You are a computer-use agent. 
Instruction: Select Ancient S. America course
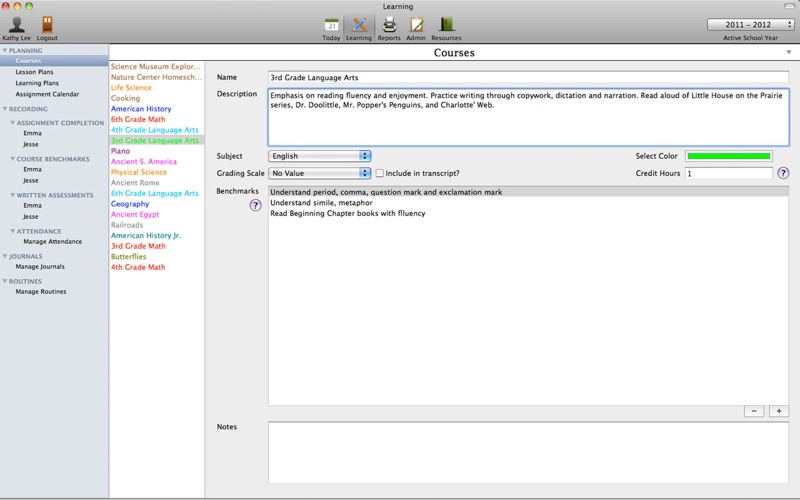tap(144, 162)
